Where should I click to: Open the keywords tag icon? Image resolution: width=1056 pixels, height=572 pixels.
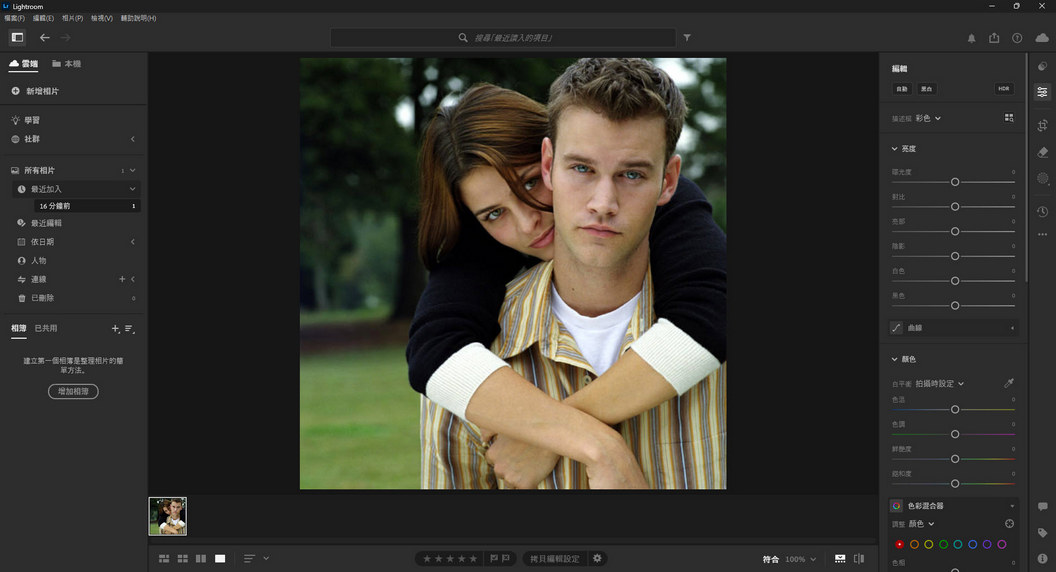pyautogui.click(x=1042, y=533)
